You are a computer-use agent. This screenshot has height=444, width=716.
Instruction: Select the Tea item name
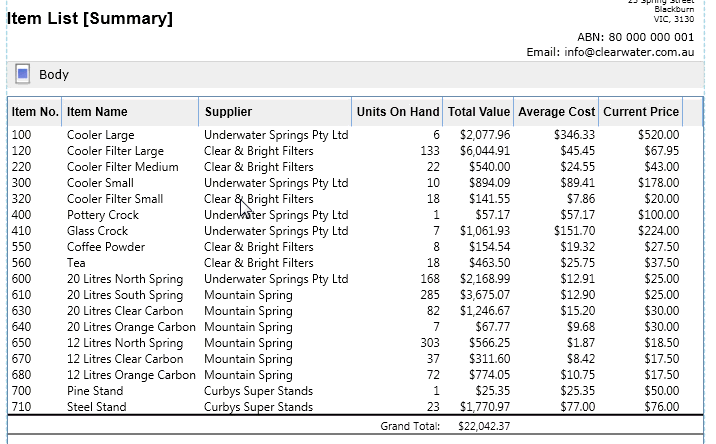(x=76, y=263)
